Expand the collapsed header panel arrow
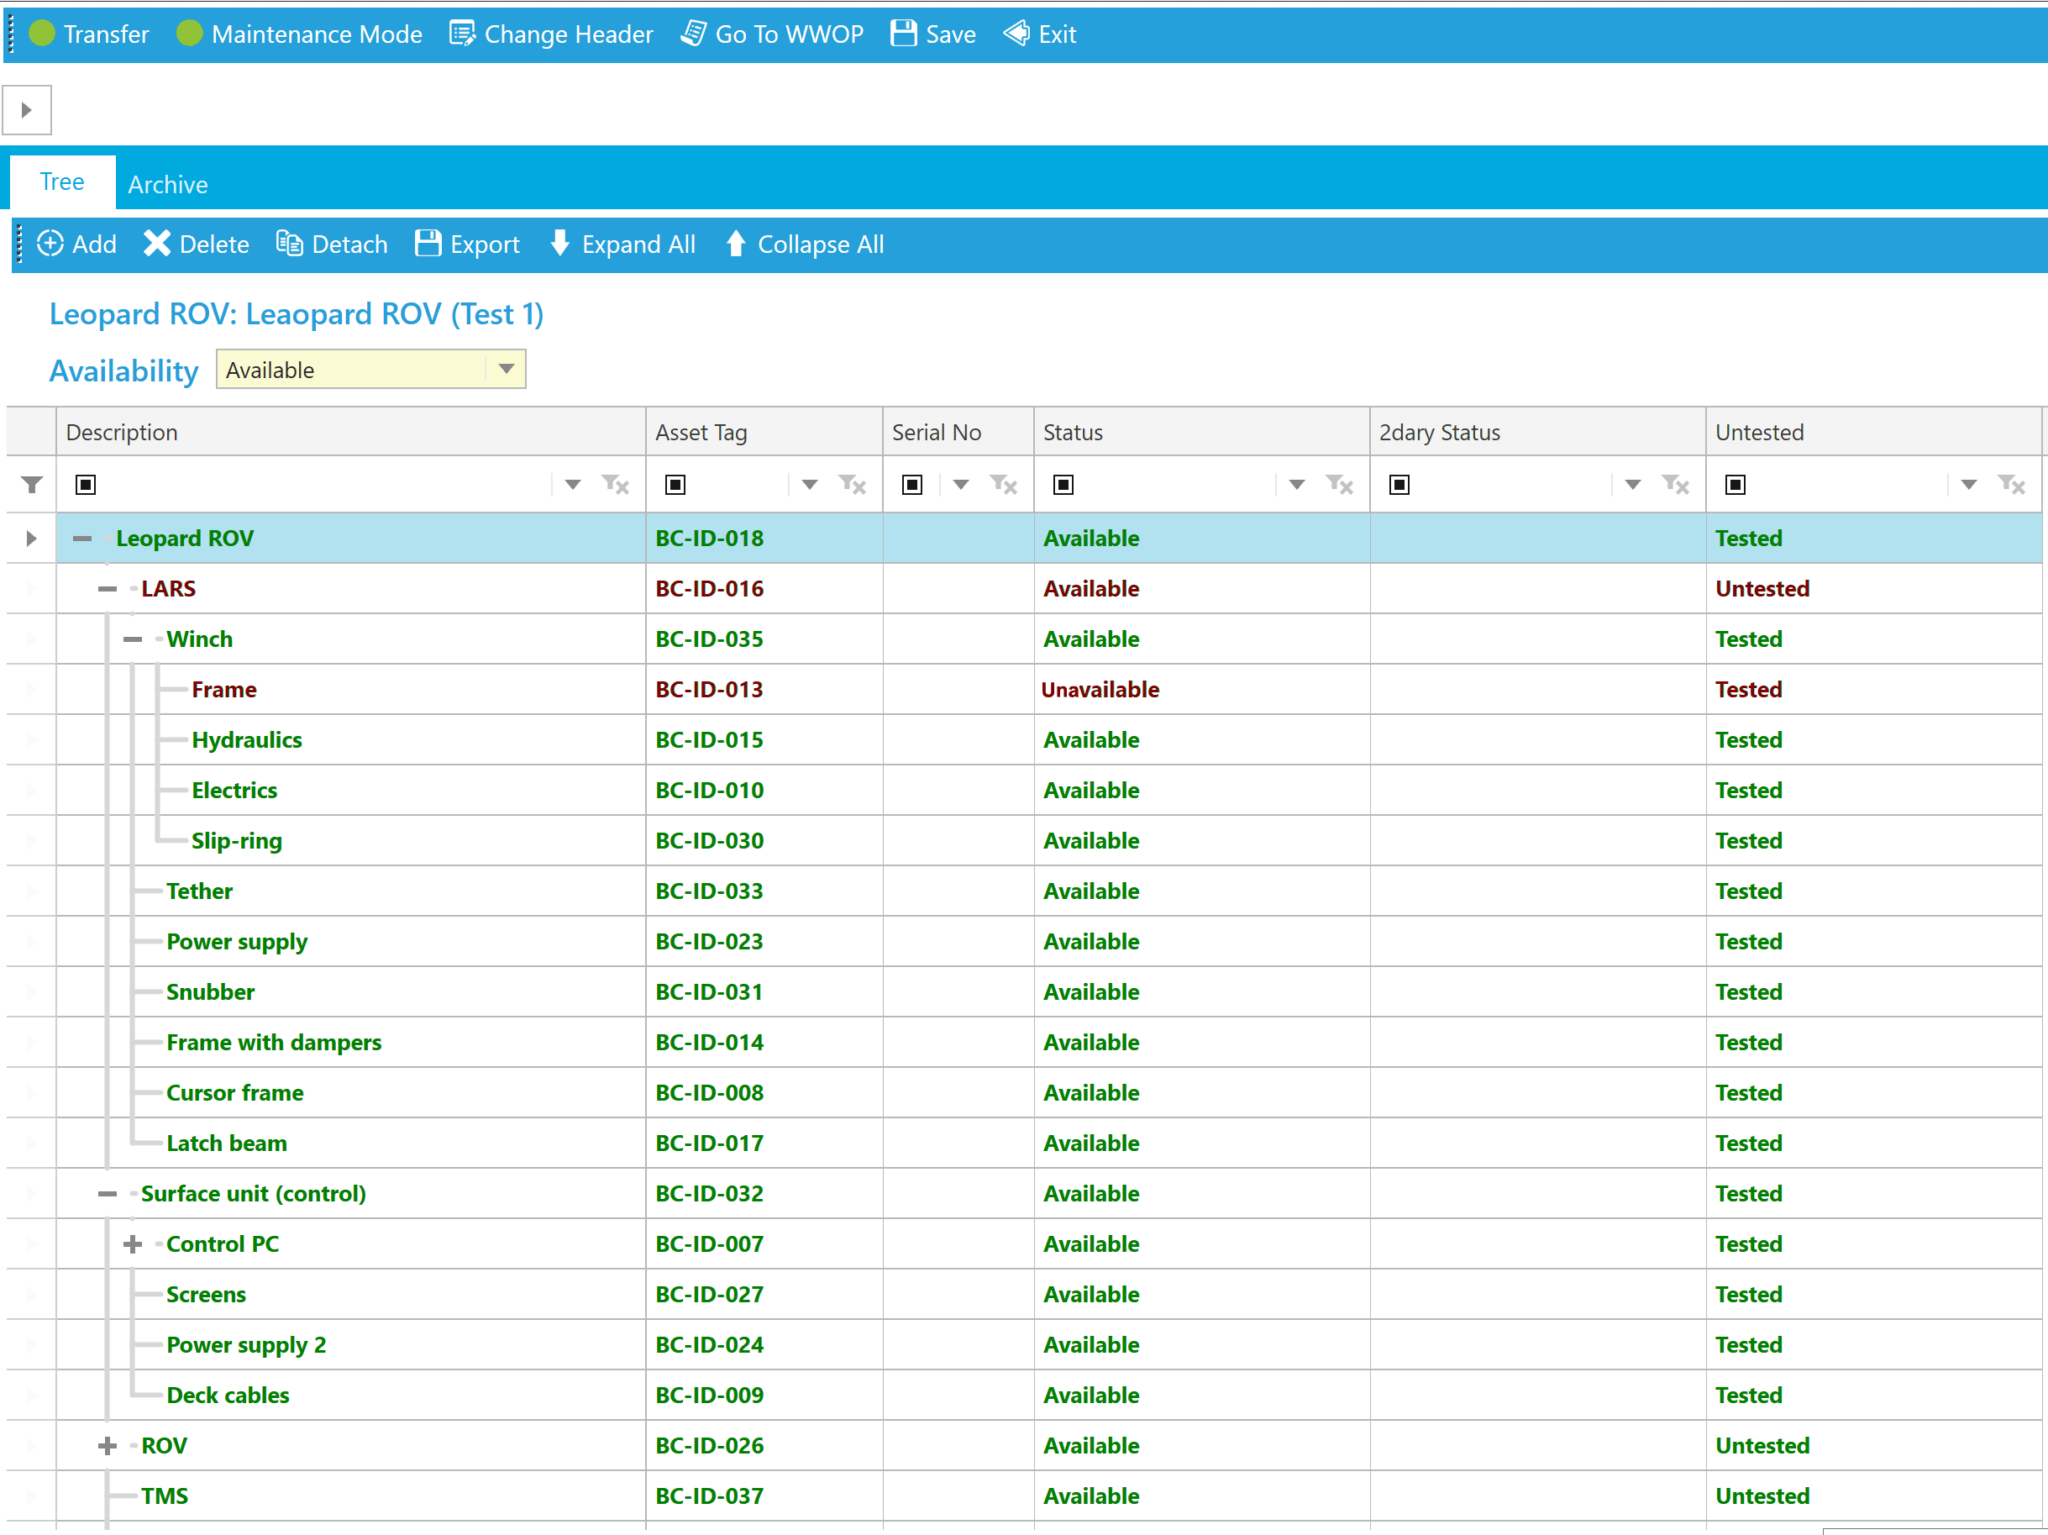This screenshot has width=2048, height=1535. coord(27,110)
